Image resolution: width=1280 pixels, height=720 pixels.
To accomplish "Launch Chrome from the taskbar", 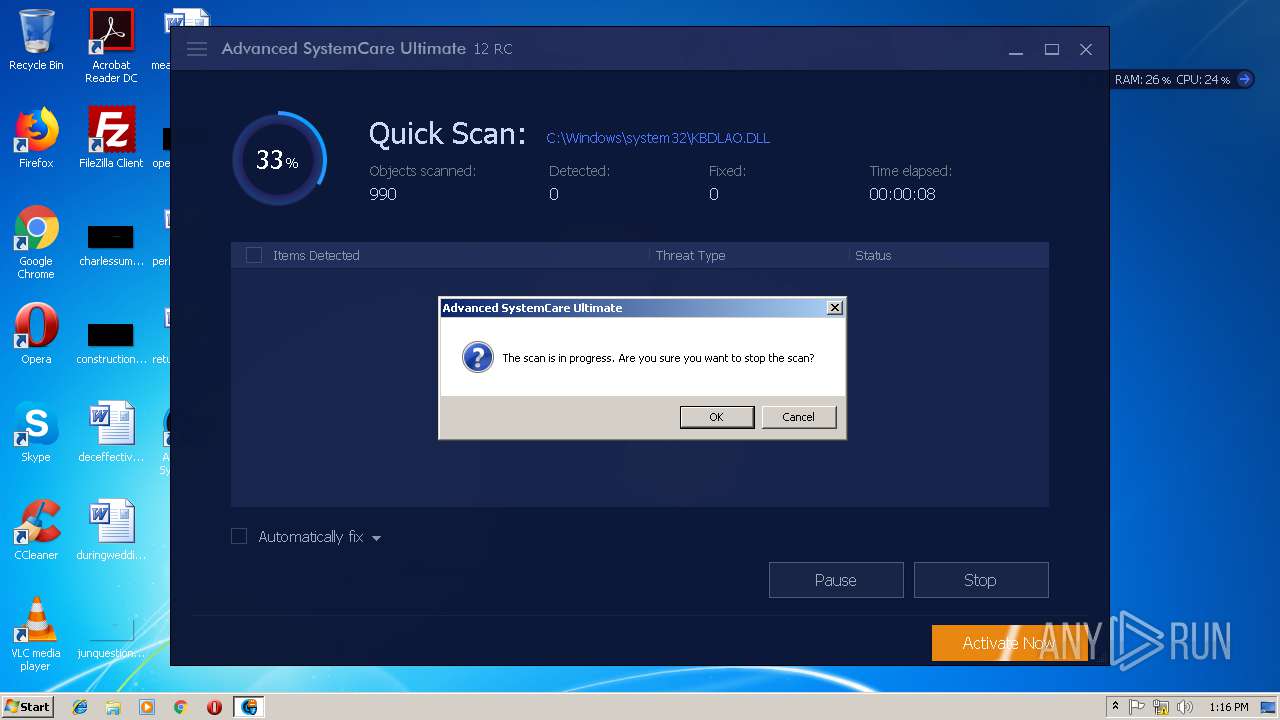I will (180, 707).
